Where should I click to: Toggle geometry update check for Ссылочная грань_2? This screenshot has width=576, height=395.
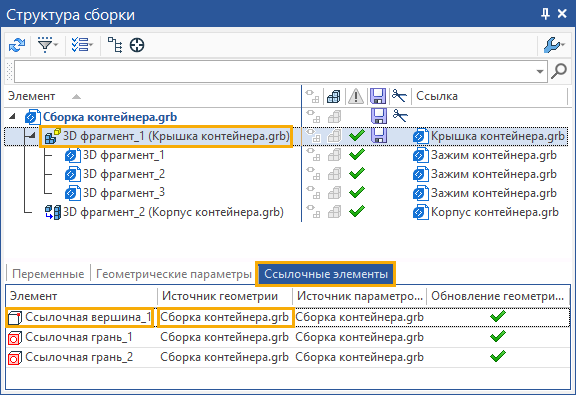498,356
